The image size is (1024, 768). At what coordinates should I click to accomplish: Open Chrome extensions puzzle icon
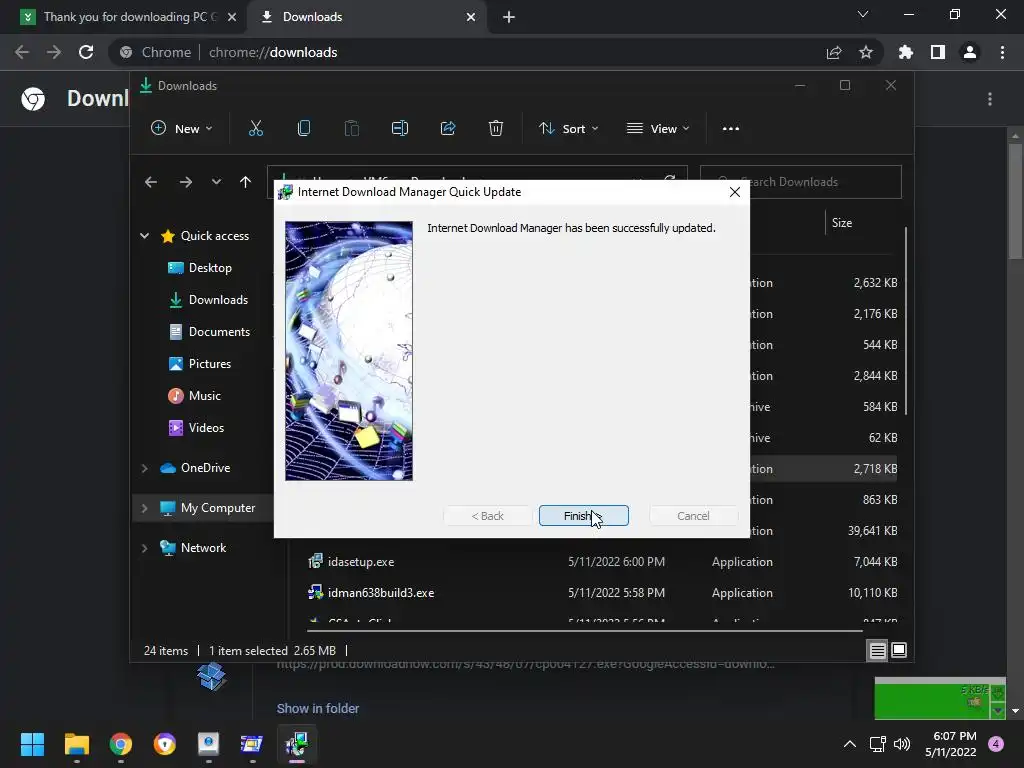point(906,52)
